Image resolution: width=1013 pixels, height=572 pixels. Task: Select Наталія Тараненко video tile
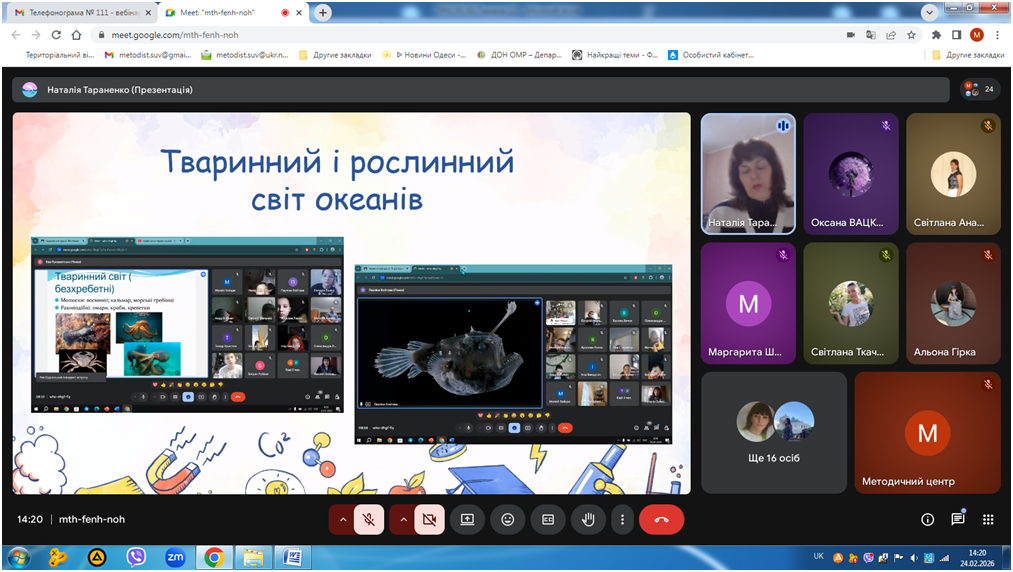coord(748,173)
